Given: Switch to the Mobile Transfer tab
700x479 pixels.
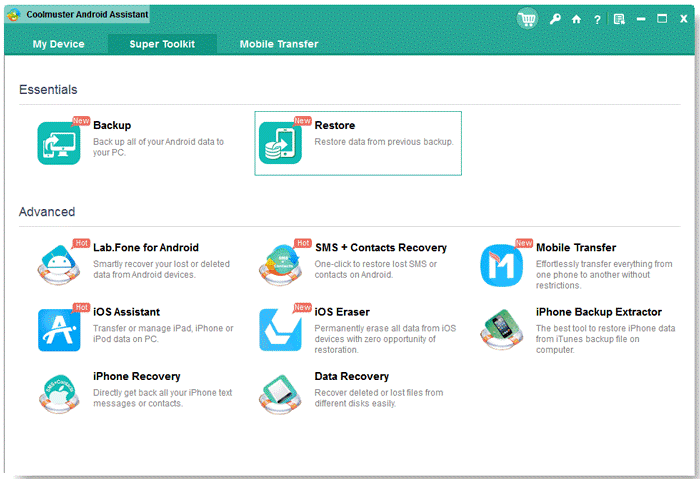Looking at the screenshot, I should [x=279, y=44].
